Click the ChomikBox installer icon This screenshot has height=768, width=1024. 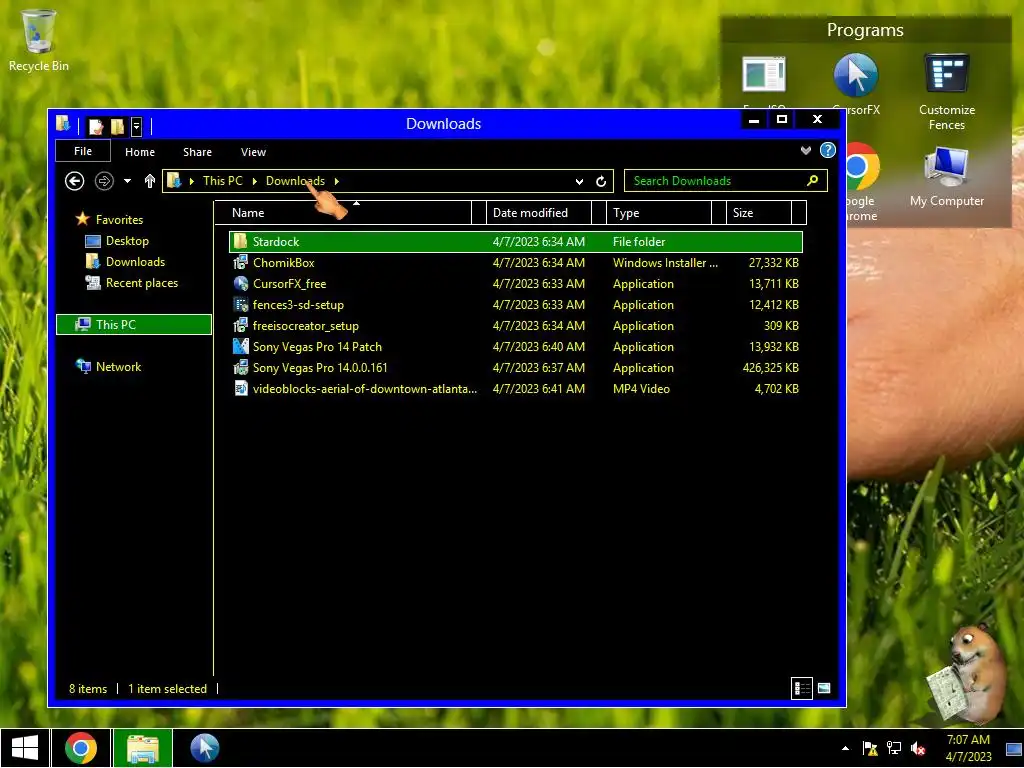240,262
